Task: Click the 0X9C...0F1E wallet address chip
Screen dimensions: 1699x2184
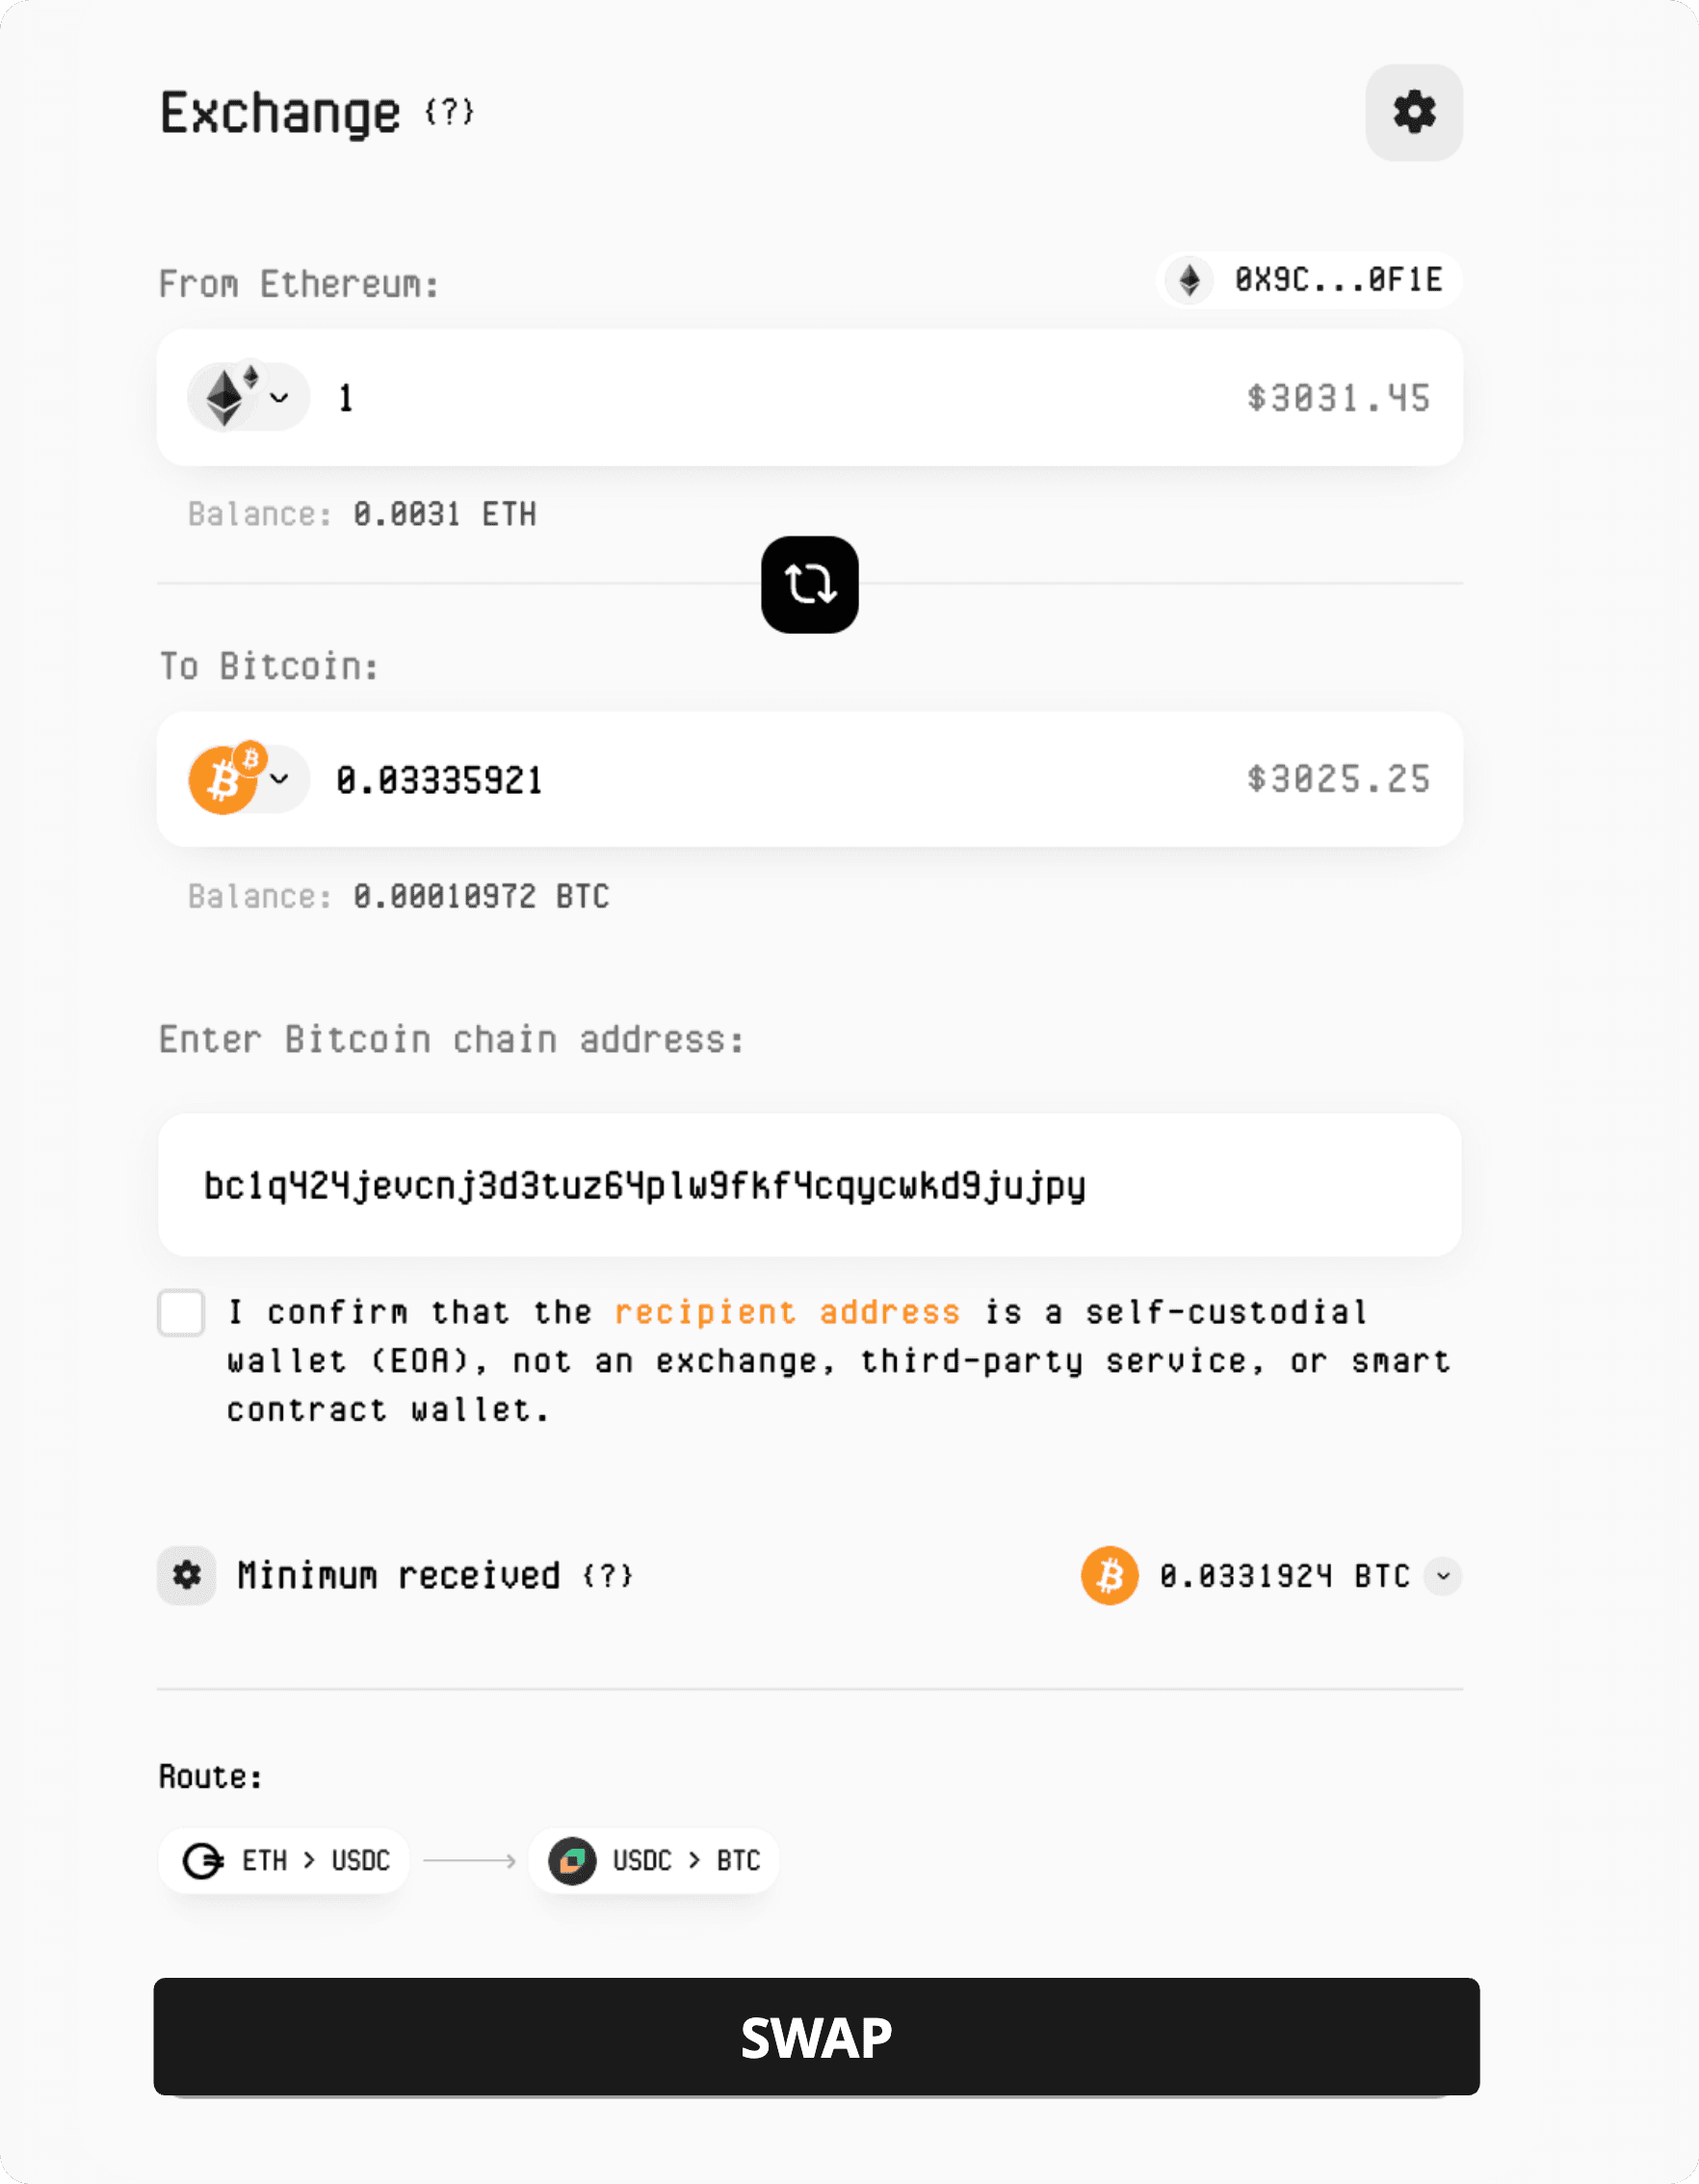Action: (x=1305, y=281)
